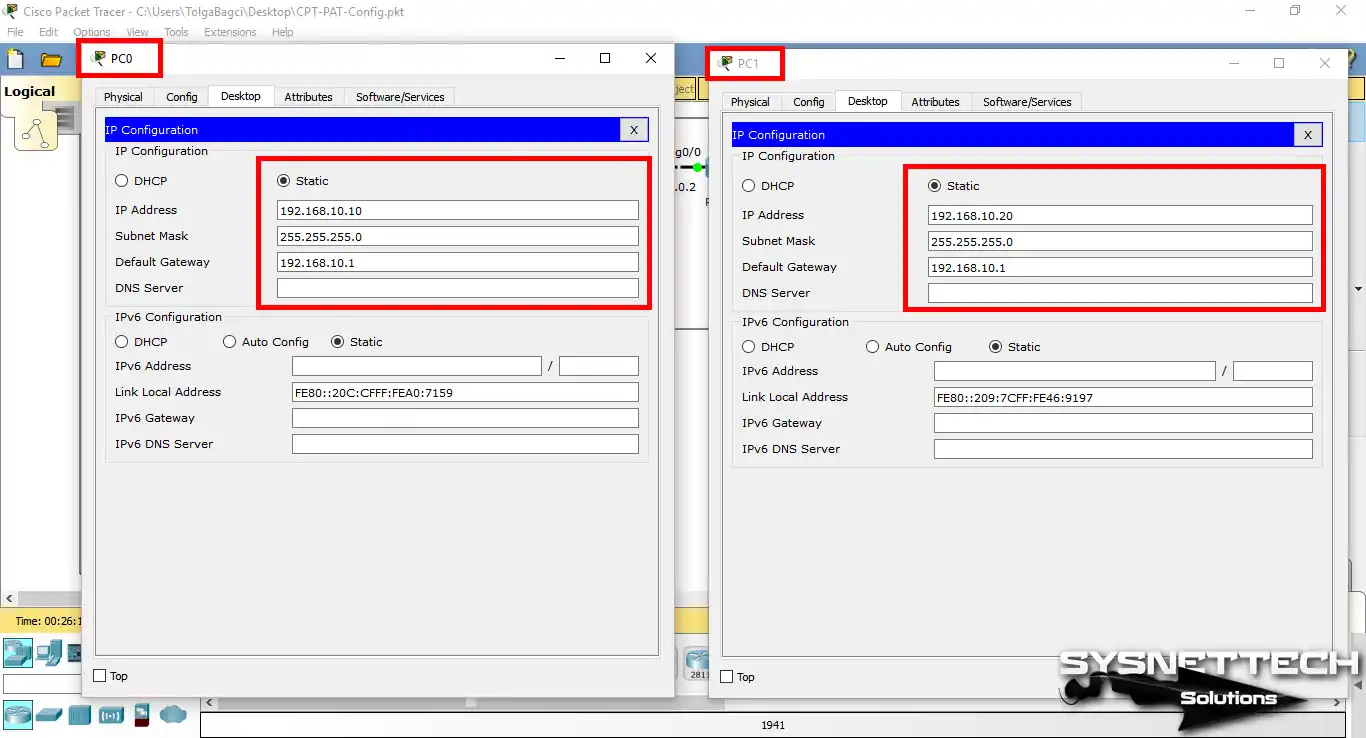Select the Network Devices category icon
The image size is (1366, 738).
(18, 652)
